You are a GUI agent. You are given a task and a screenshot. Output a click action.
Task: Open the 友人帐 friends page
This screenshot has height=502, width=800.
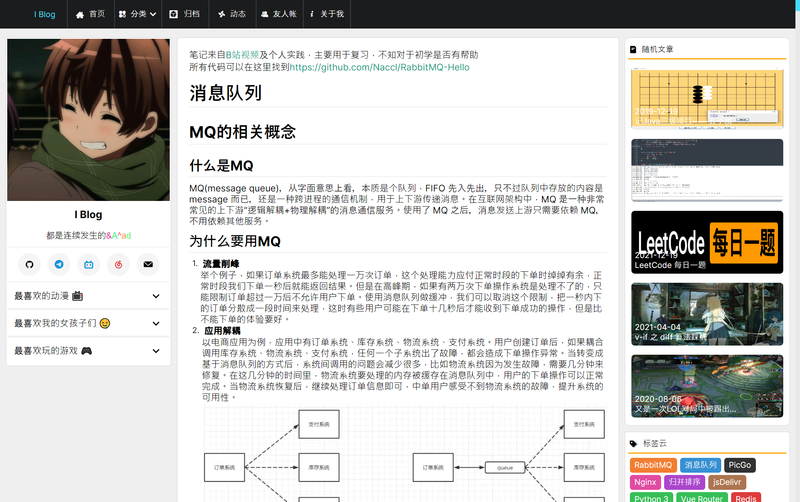click(279, 14)
